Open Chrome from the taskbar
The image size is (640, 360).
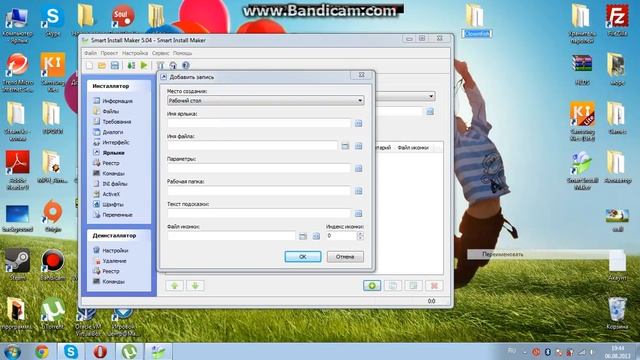click(42, 352)
